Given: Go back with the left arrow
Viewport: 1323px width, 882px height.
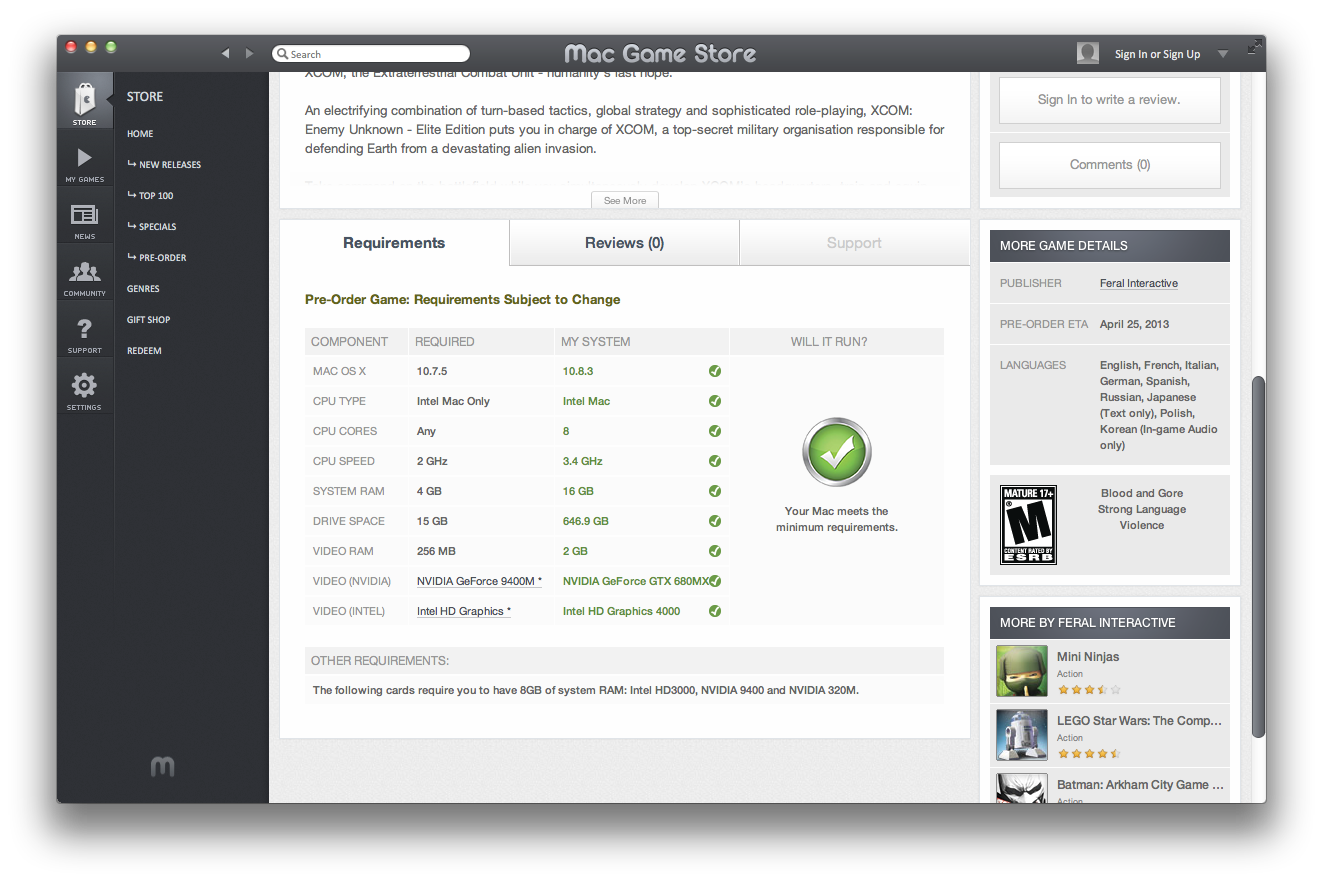Looking at the screenshot, I should click(226, 54).
